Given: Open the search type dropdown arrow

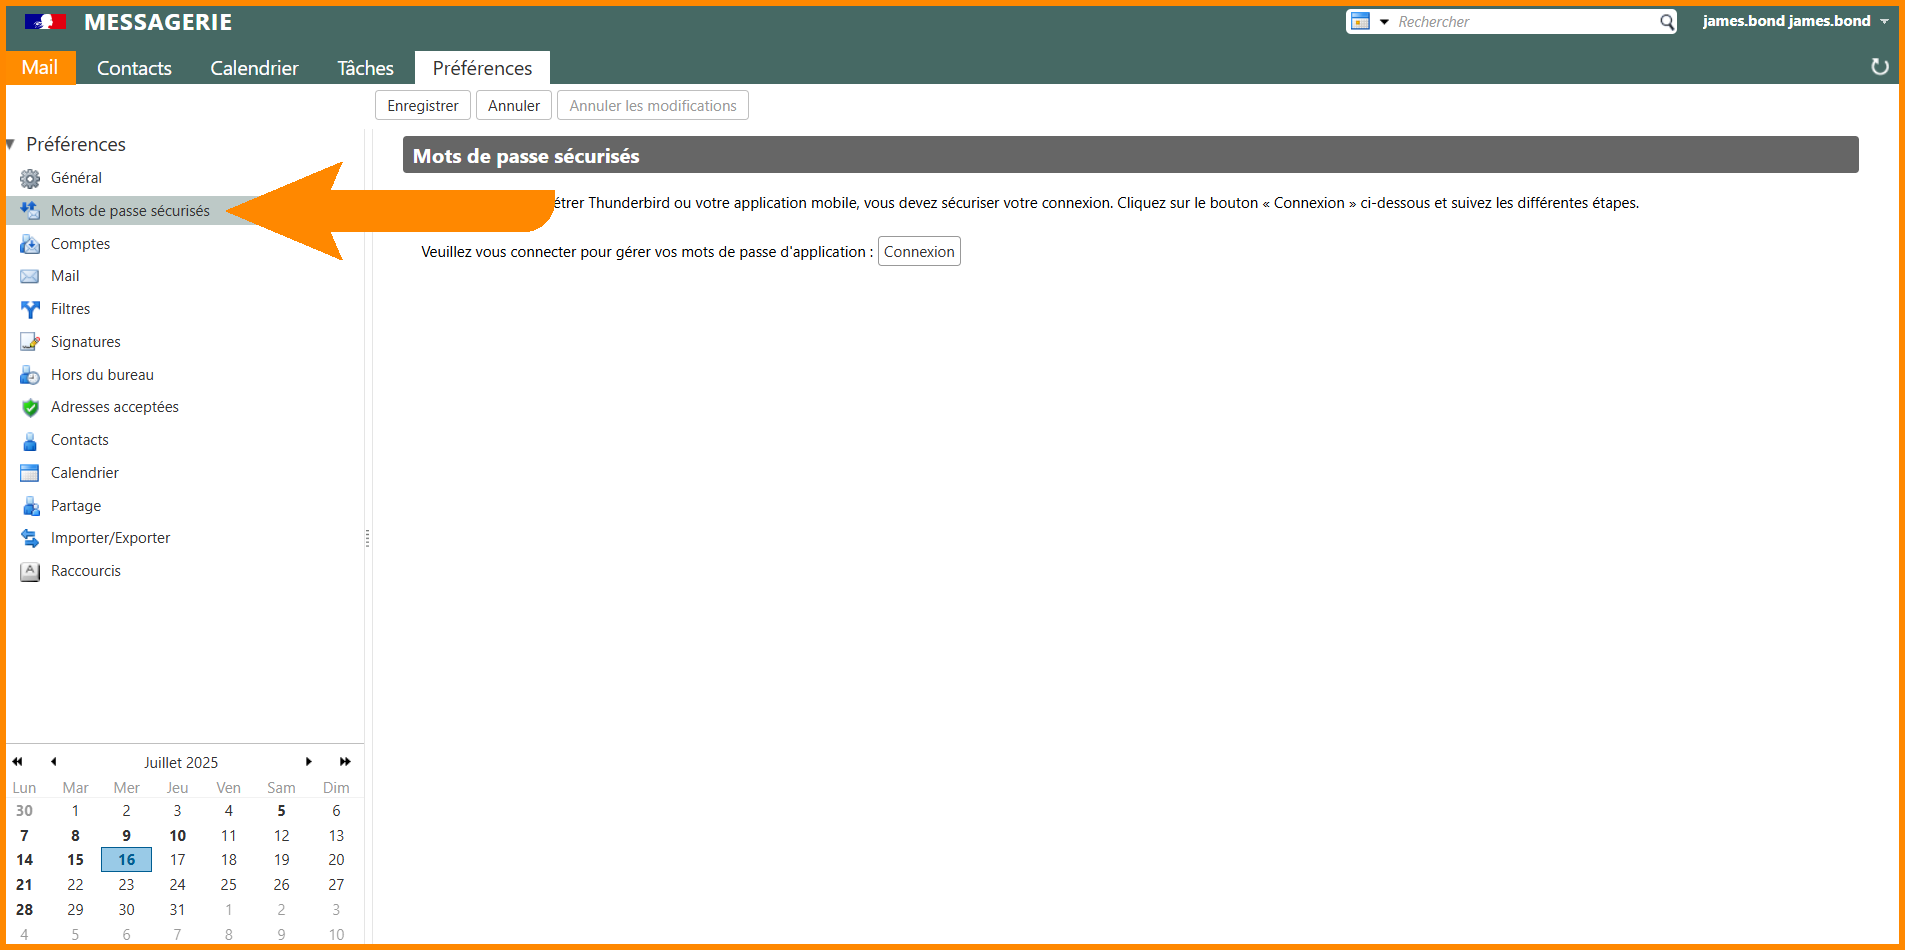Looking at the screenshot, I should pyautogui.click(x=1384, y=22).
